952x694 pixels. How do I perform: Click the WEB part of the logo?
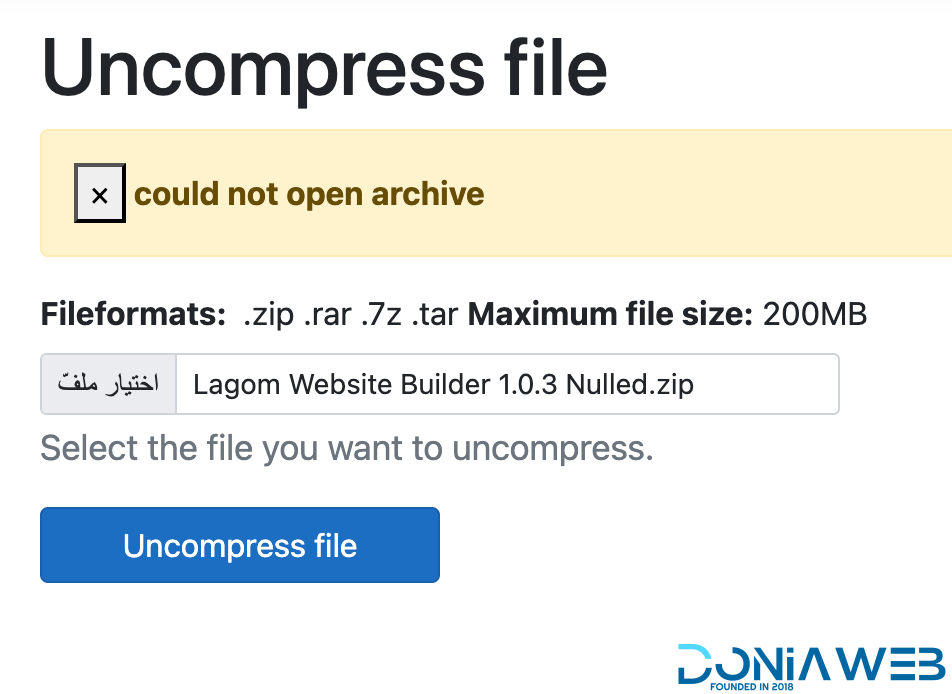(894, 663)
